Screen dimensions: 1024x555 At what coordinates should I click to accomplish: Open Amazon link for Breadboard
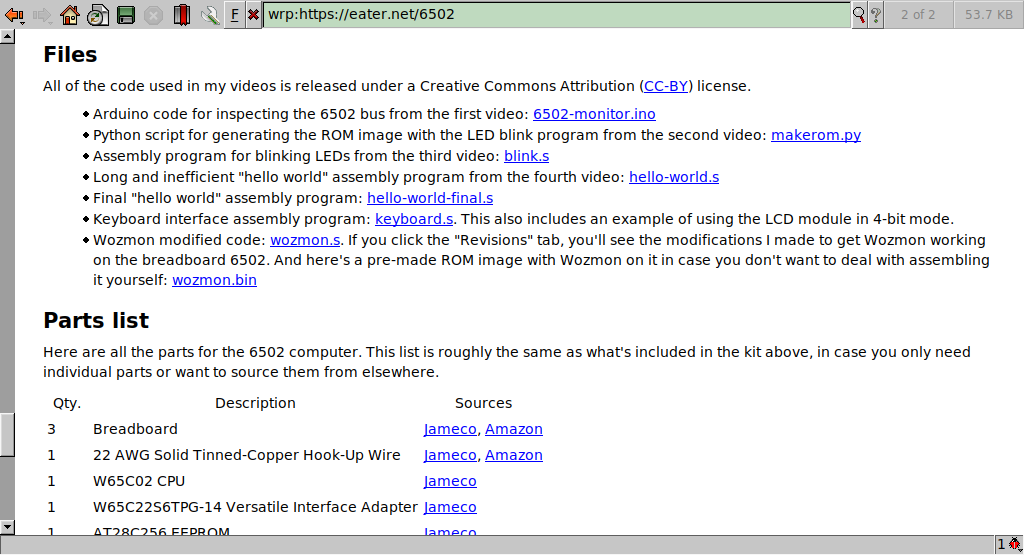point(513,429)
